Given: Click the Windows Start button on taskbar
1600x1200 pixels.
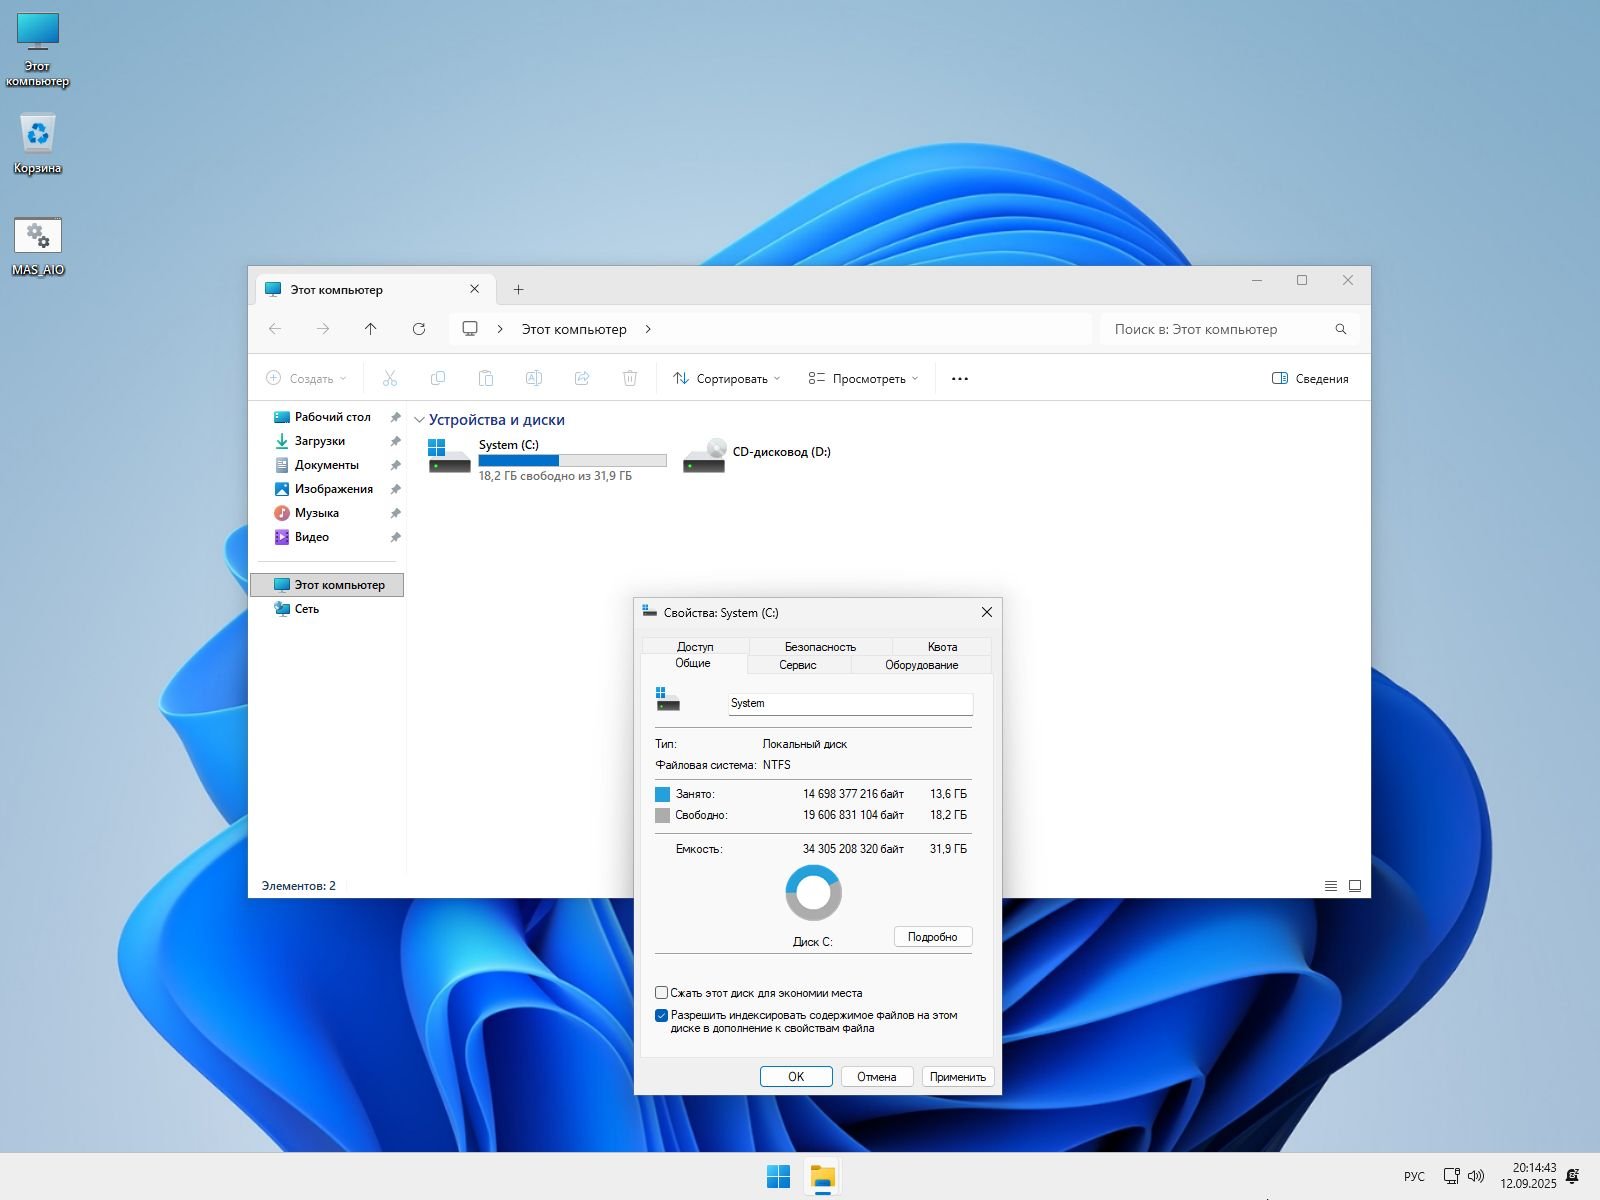Looking at the screenshot, I should tap(778, 1177).
